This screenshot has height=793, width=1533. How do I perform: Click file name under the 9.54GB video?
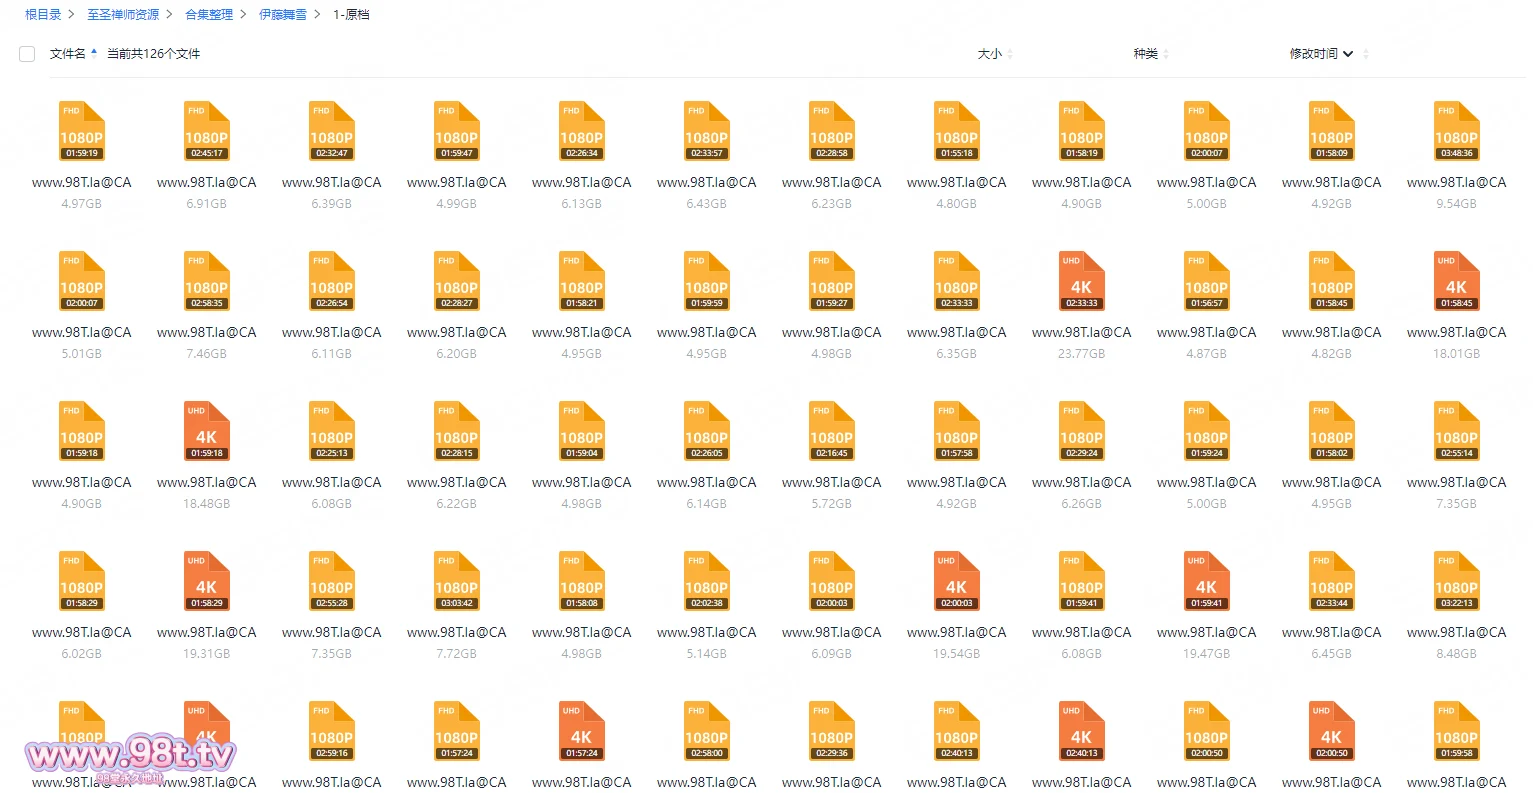tap(1456, 183)
